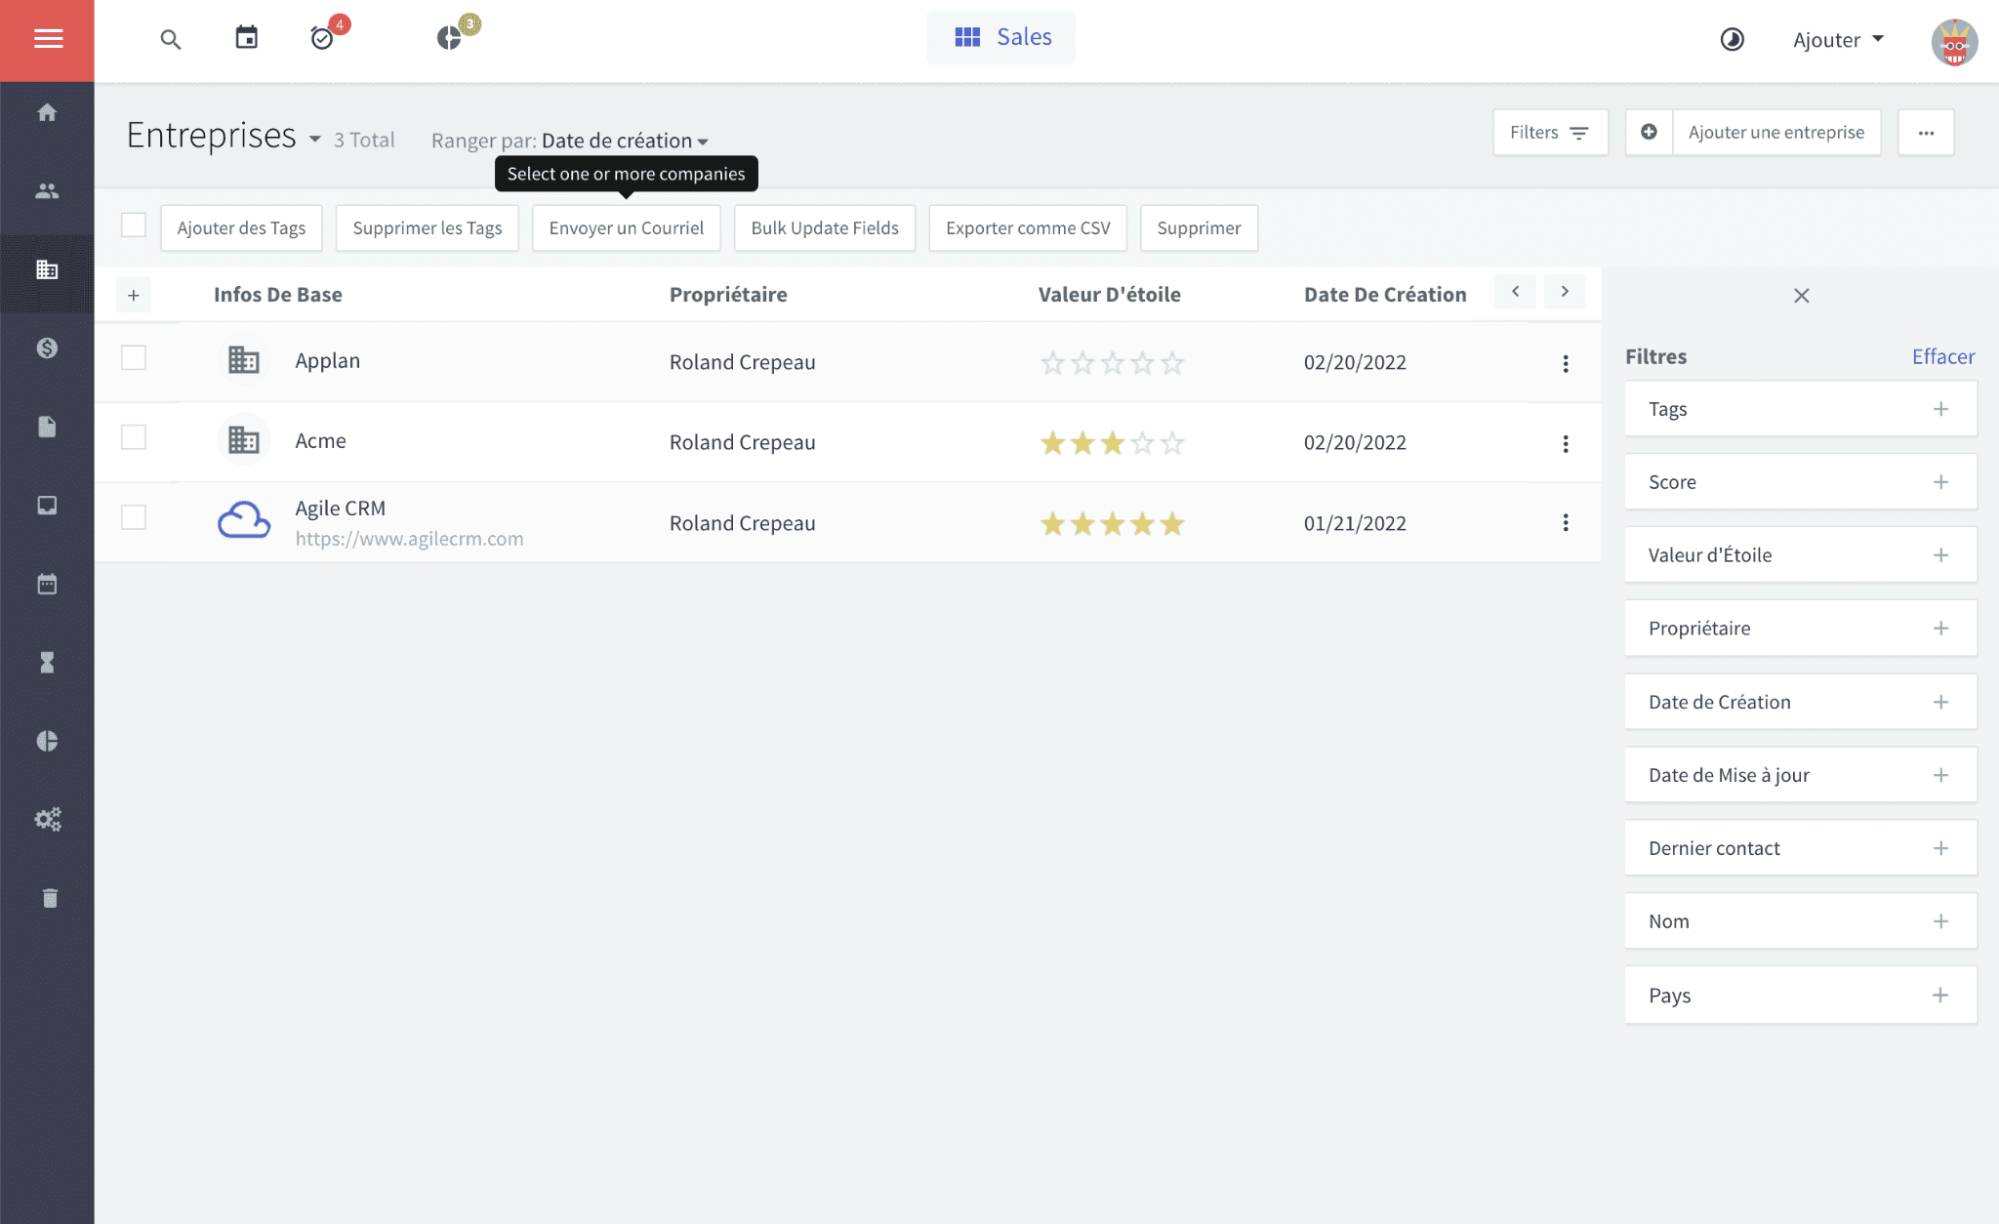Set Applan rating to five stars

coord(1172,363)
